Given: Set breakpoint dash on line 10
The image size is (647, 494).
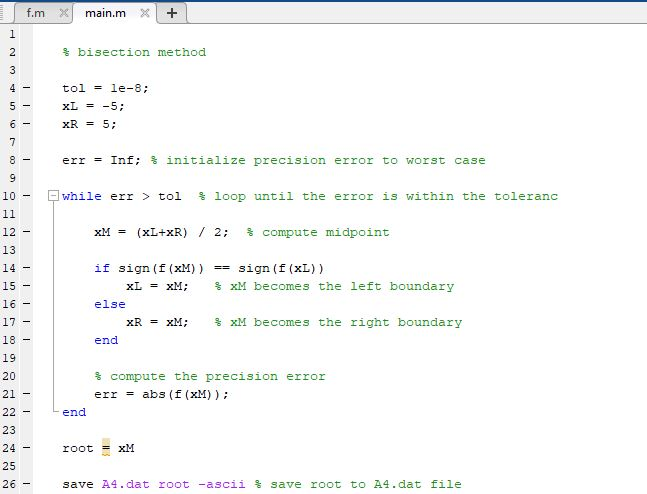Looking at the screenshot, I should coord(26,196).
